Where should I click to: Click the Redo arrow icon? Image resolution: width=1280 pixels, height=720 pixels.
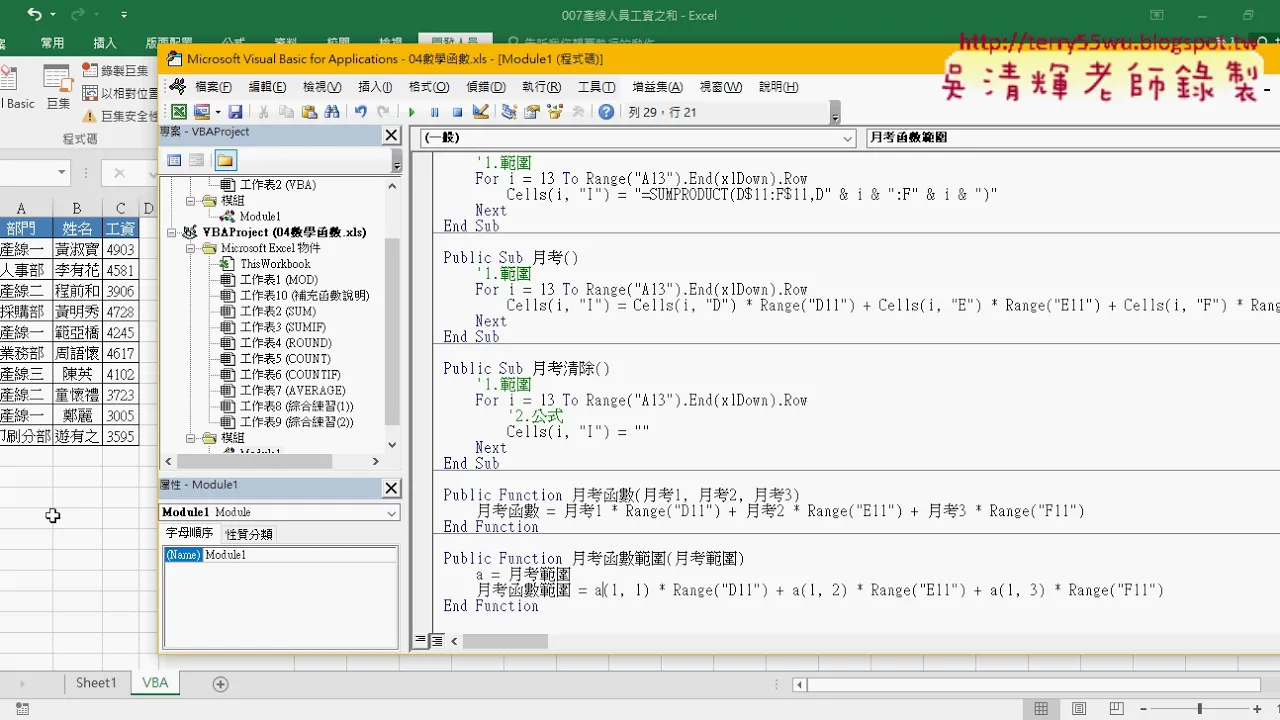(383, 112)
